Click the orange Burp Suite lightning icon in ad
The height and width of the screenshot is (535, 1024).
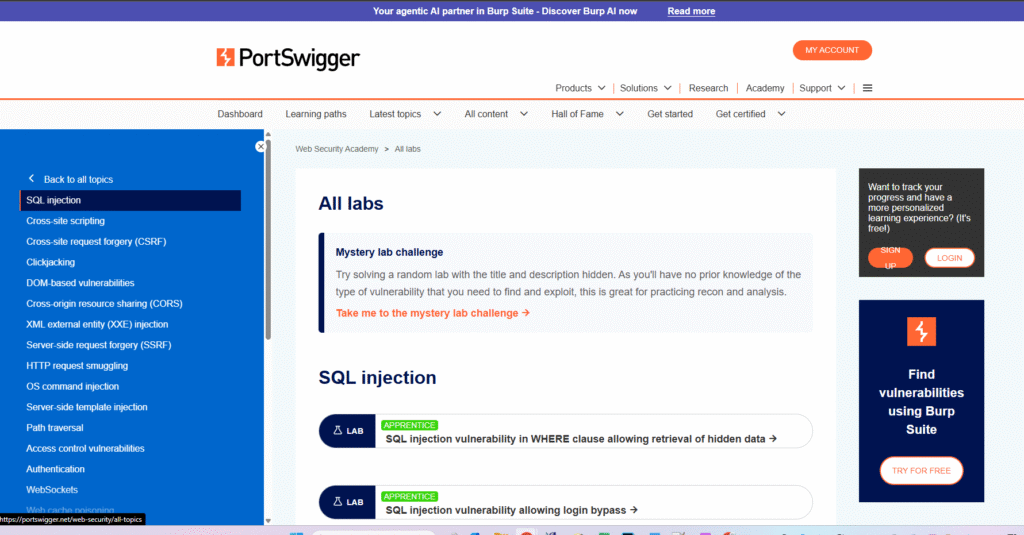921,331
